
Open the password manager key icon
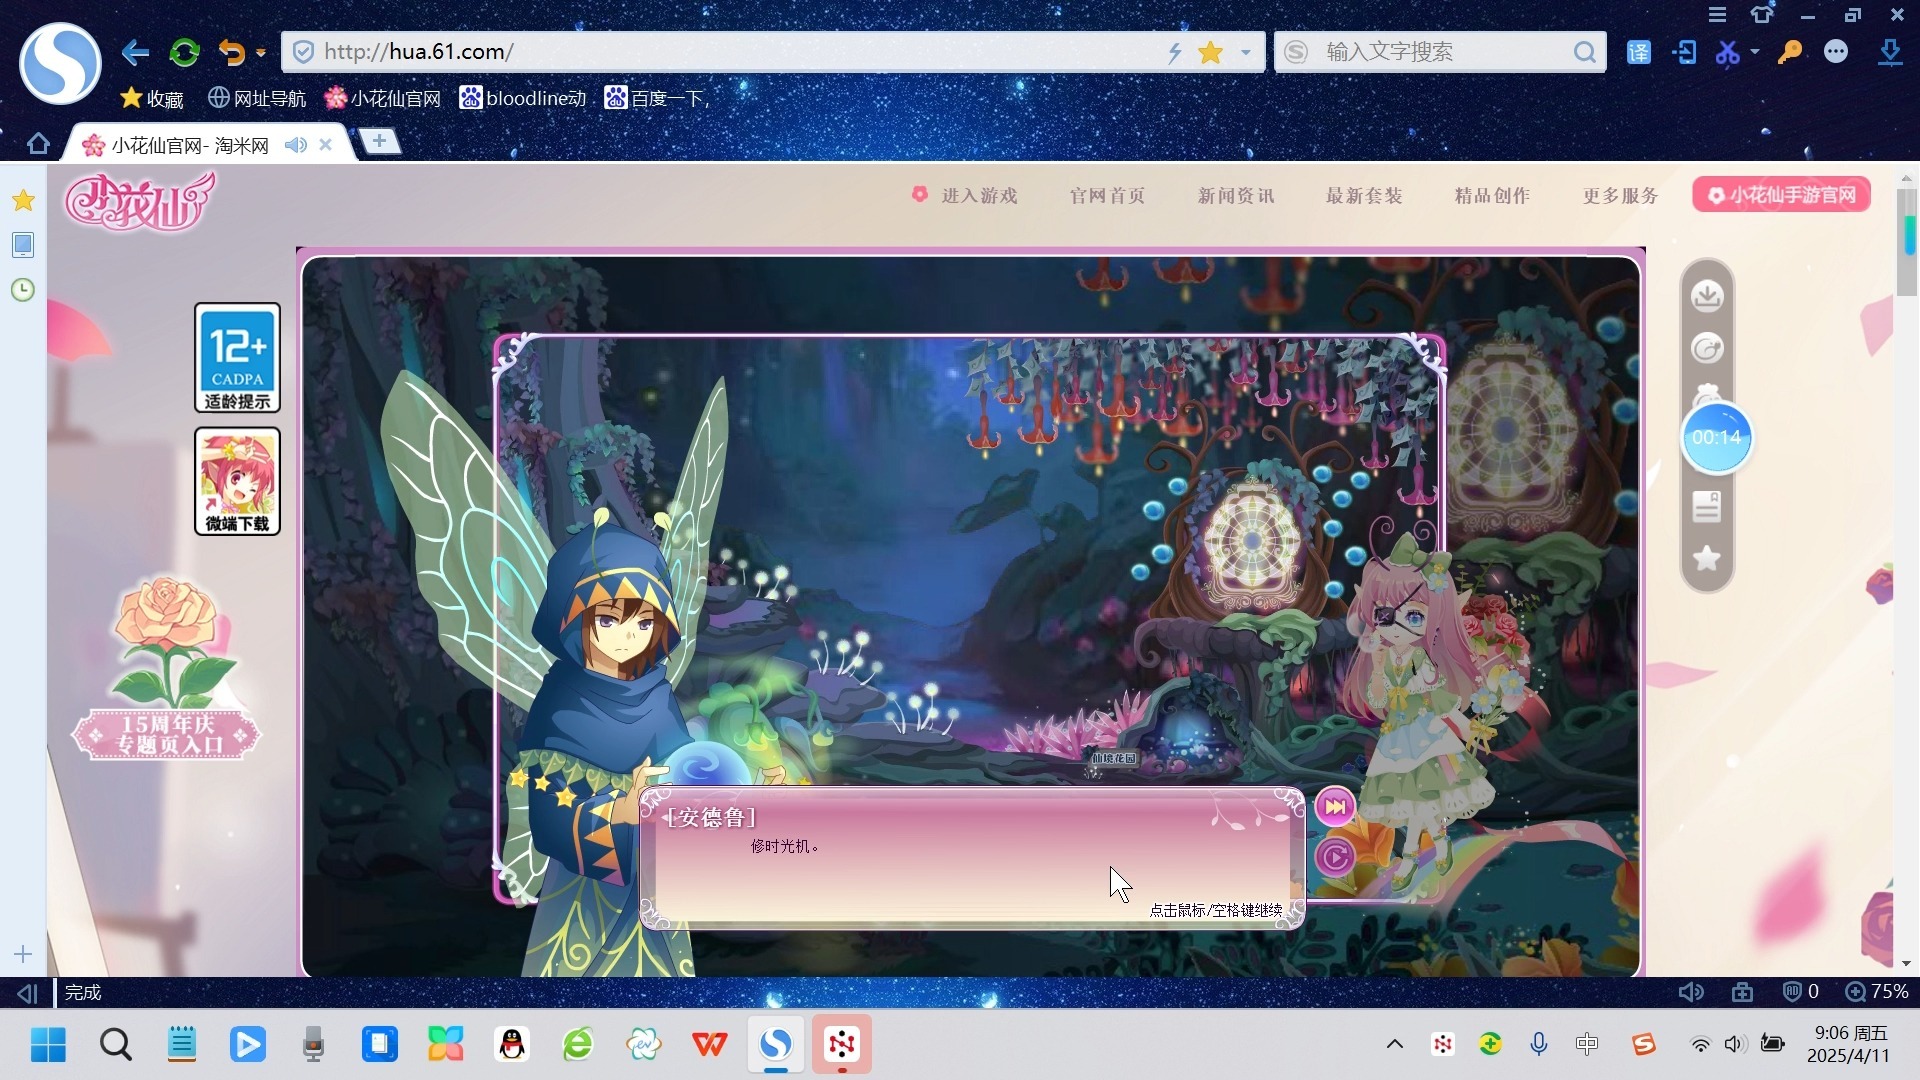[1790, 52]
